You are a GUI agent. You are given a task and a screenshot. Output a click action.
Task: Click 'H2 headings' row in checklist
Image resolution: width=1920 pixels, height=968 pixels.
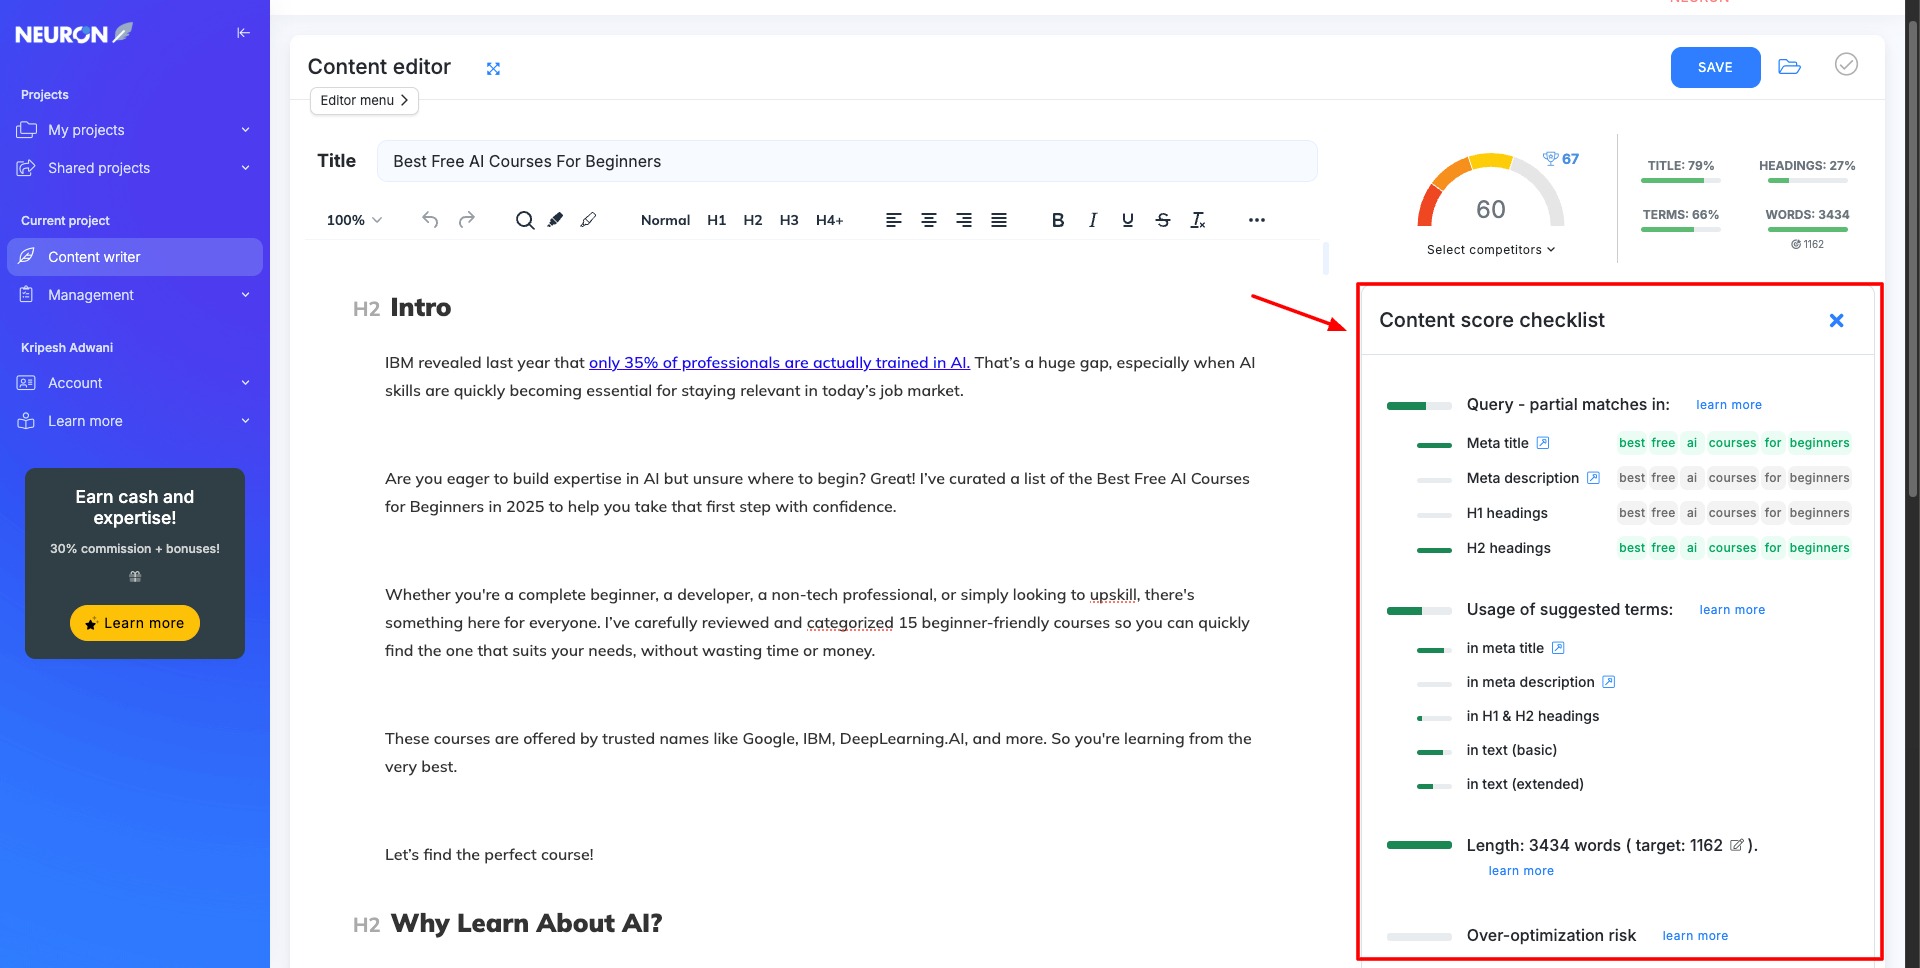click(1633, 548)
